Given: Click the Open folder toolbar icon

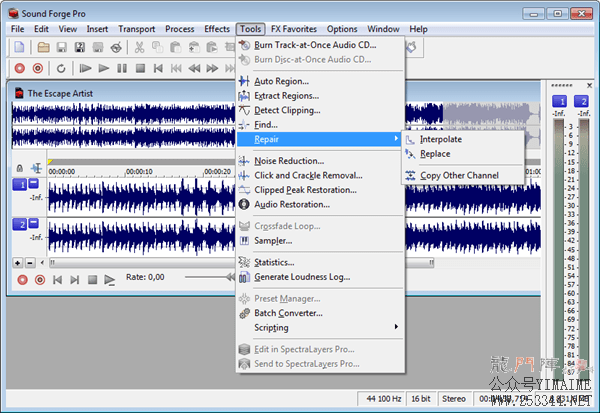Looking at the screenshot, I should (43, 47).
